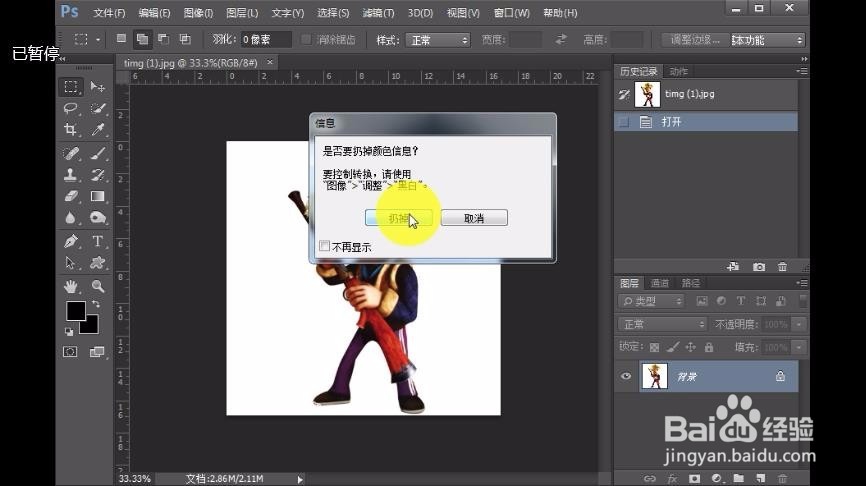Viewport: 866px width, 486px height.
Task: Open the 滤镜(T) menu
Action: (x=378, y=13)
